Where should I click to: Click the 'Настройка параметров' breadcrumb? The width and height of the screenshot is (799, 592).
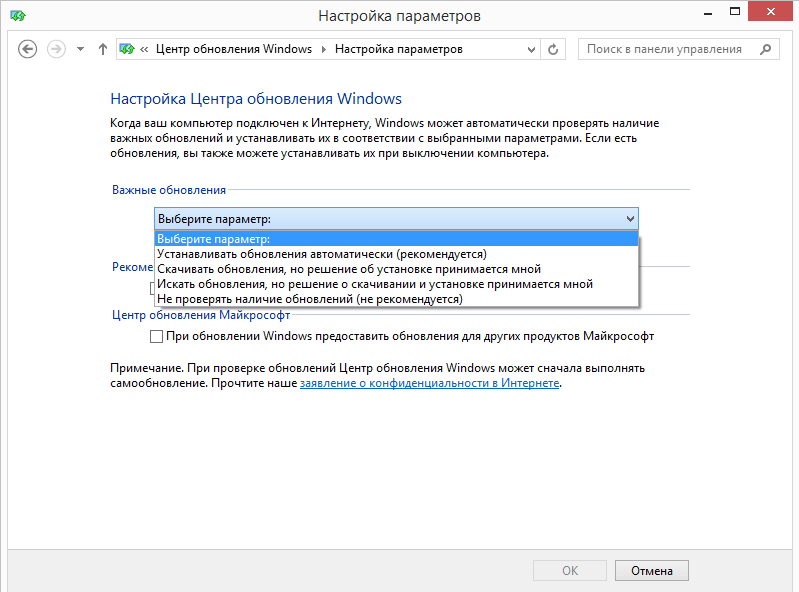tap(398, 49)
